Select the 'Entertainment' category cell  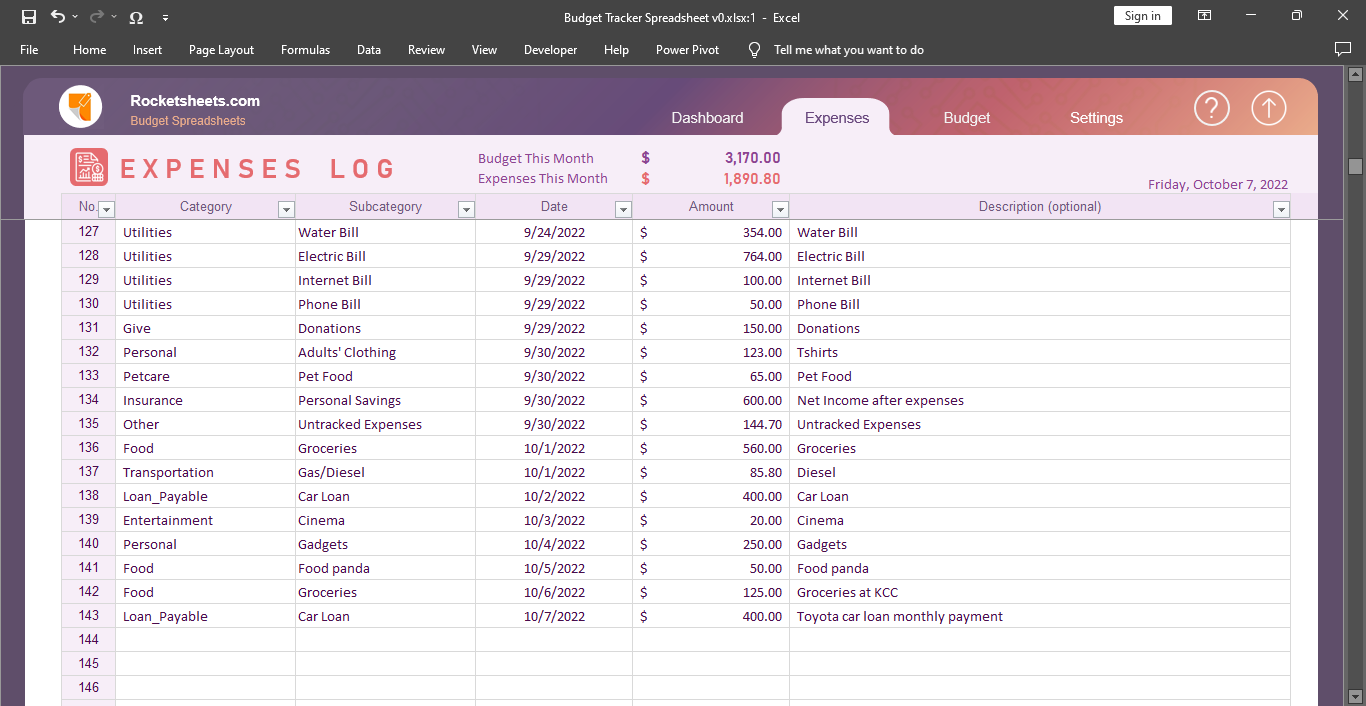pos(205,520)
